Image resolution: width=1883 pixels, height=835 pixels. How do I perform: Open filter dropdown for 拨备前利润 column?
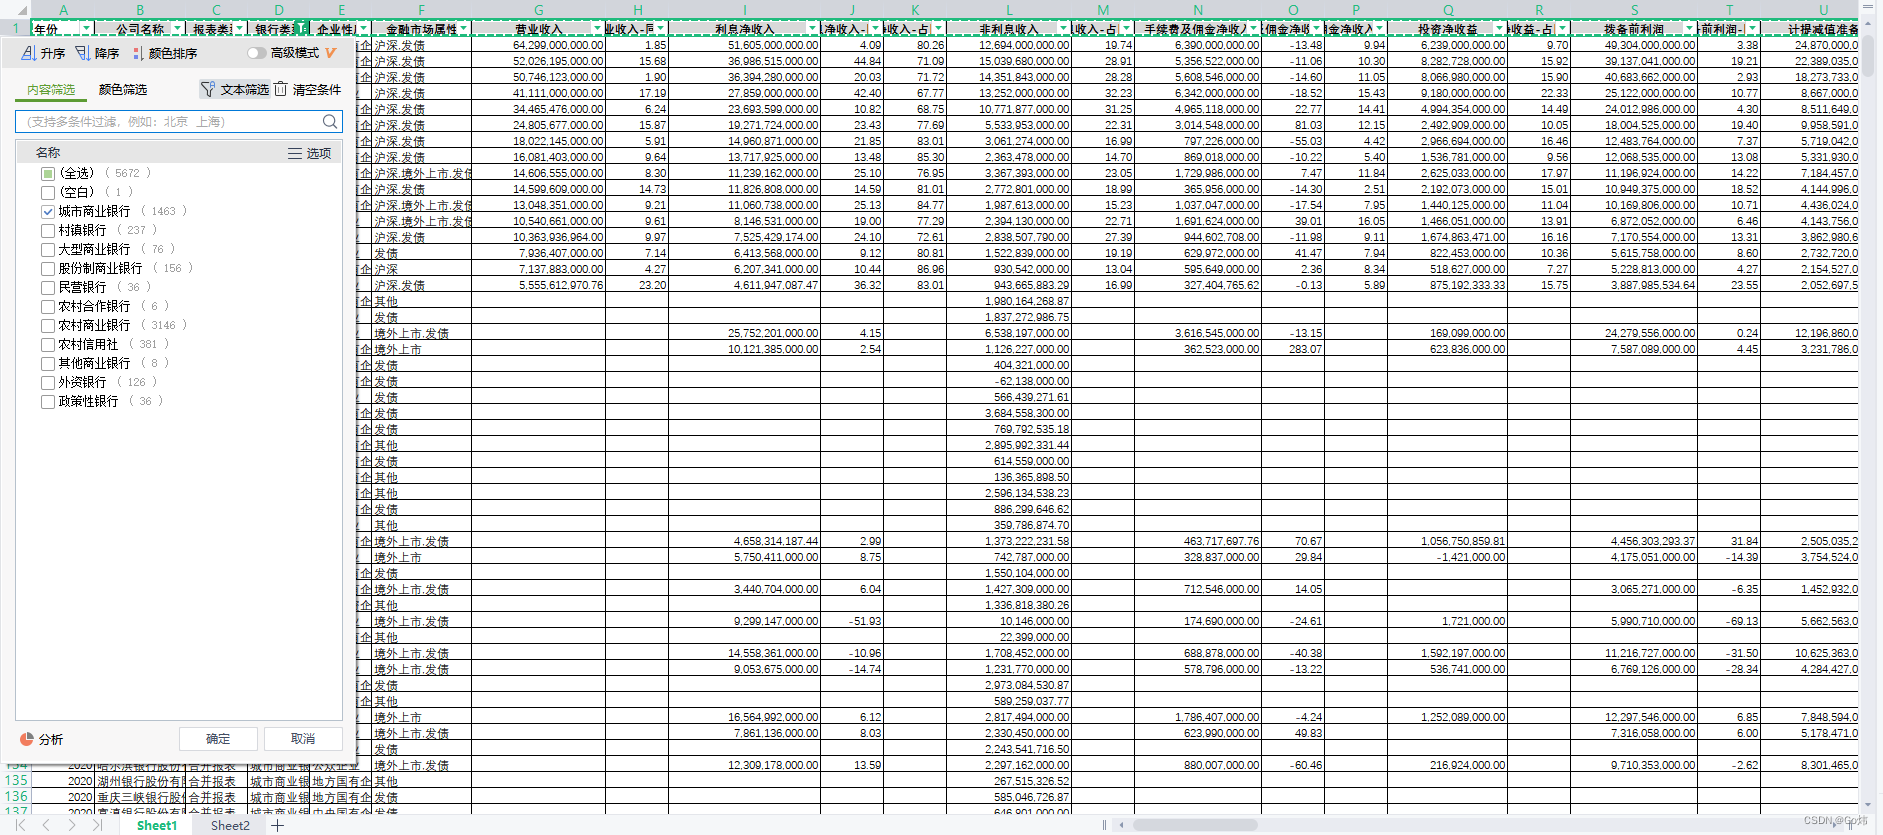point(1689,28)
